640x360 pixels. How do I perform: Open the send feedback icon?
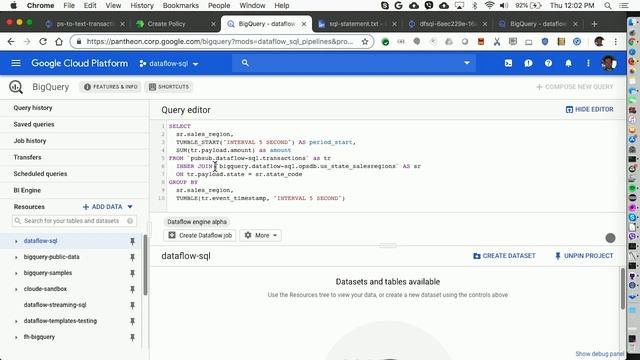click(x=528, y=63)
